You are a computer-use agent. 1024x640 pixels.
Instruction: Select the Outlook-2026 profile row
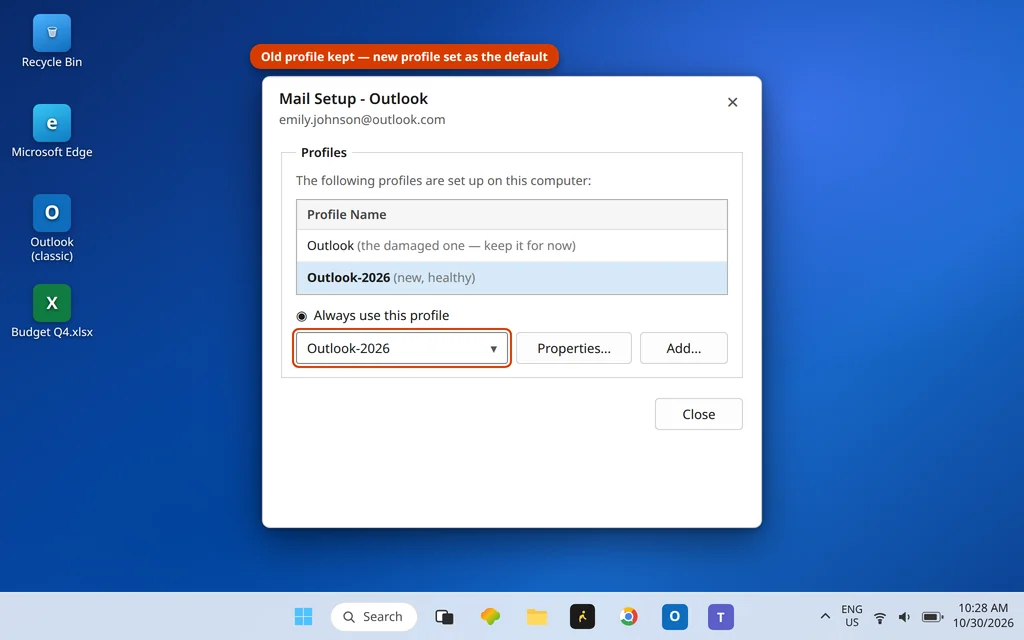[x=512, y=278]
